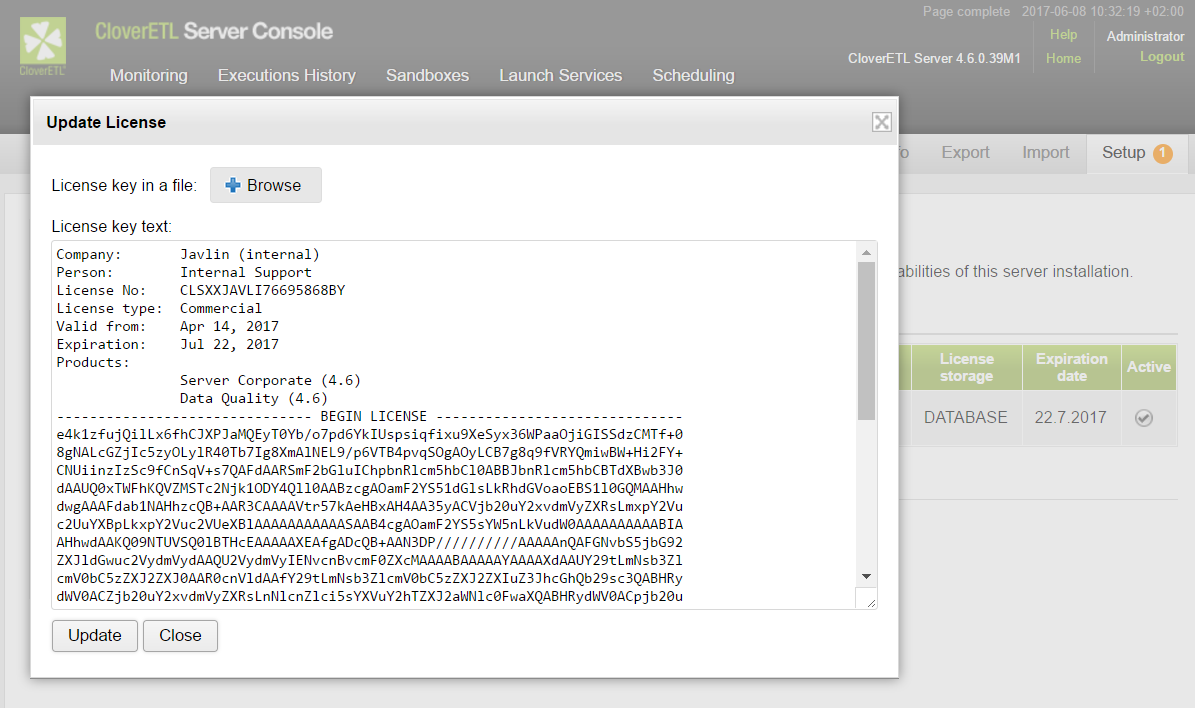Open the Scheduling section
Viewport: 1195px width, 708px height.
coord(694,75)
